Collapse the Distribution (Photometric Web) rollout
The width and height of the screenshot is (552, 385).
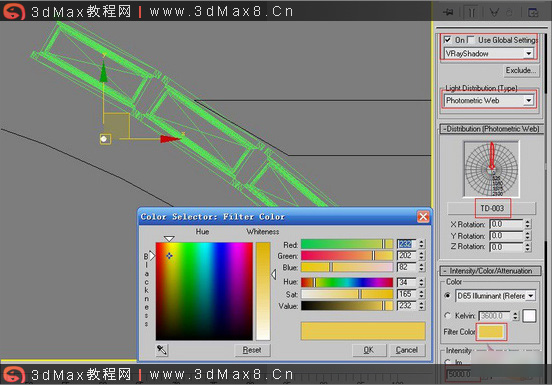(491, 129)
